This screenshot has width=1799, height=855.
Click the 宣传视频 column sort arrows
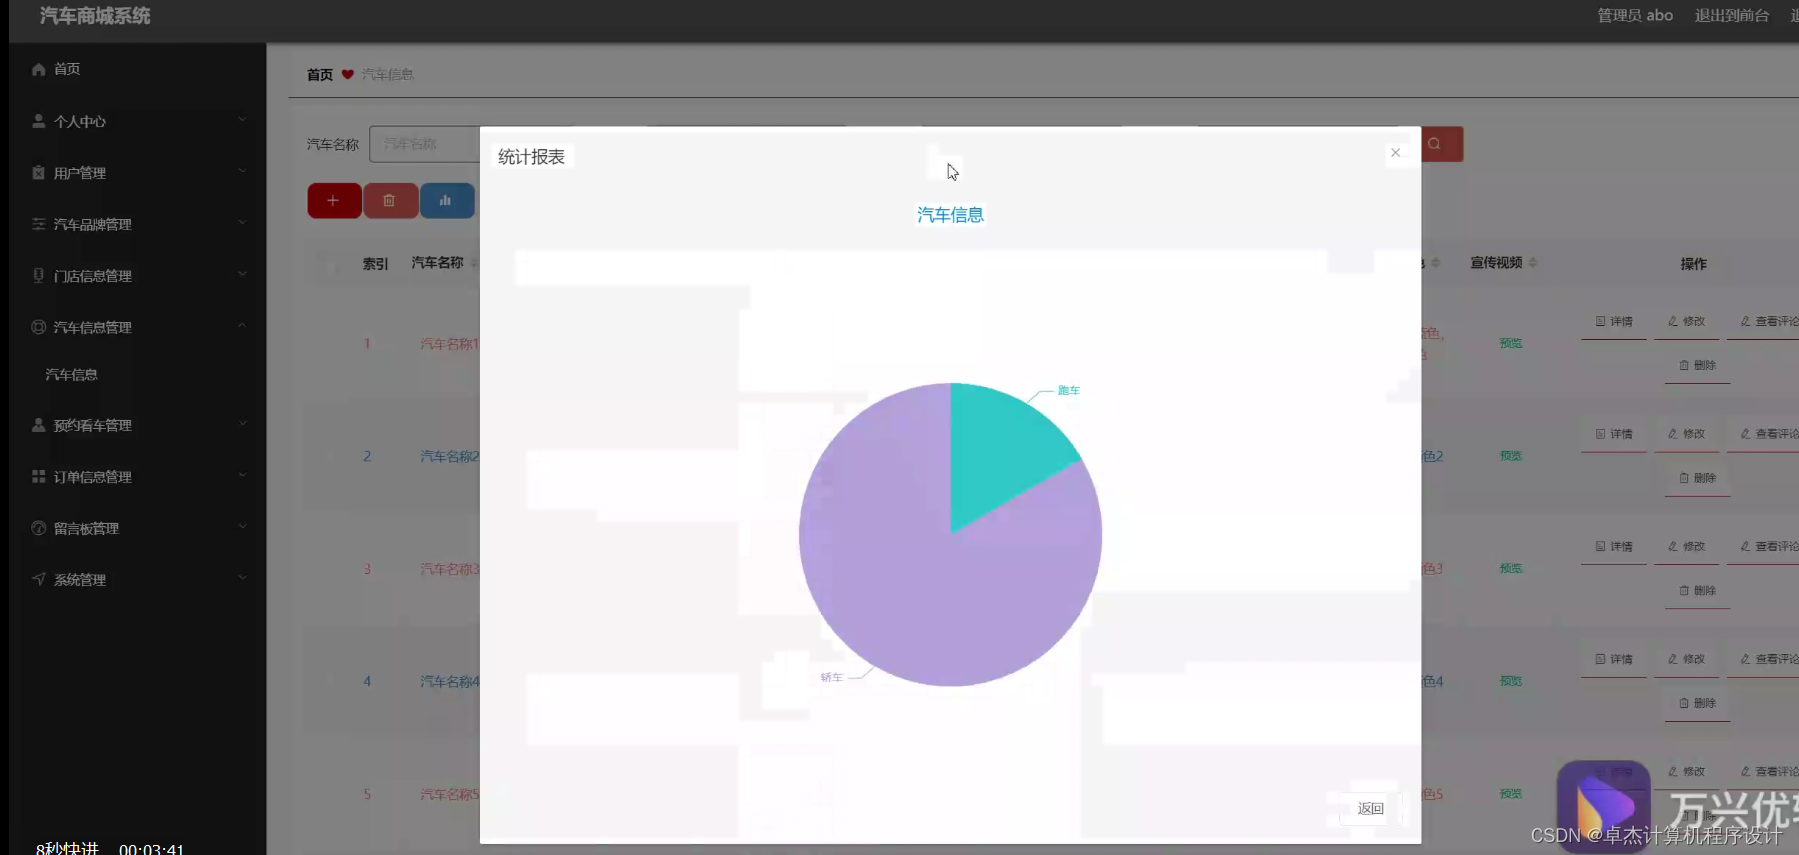(1533, 263)
